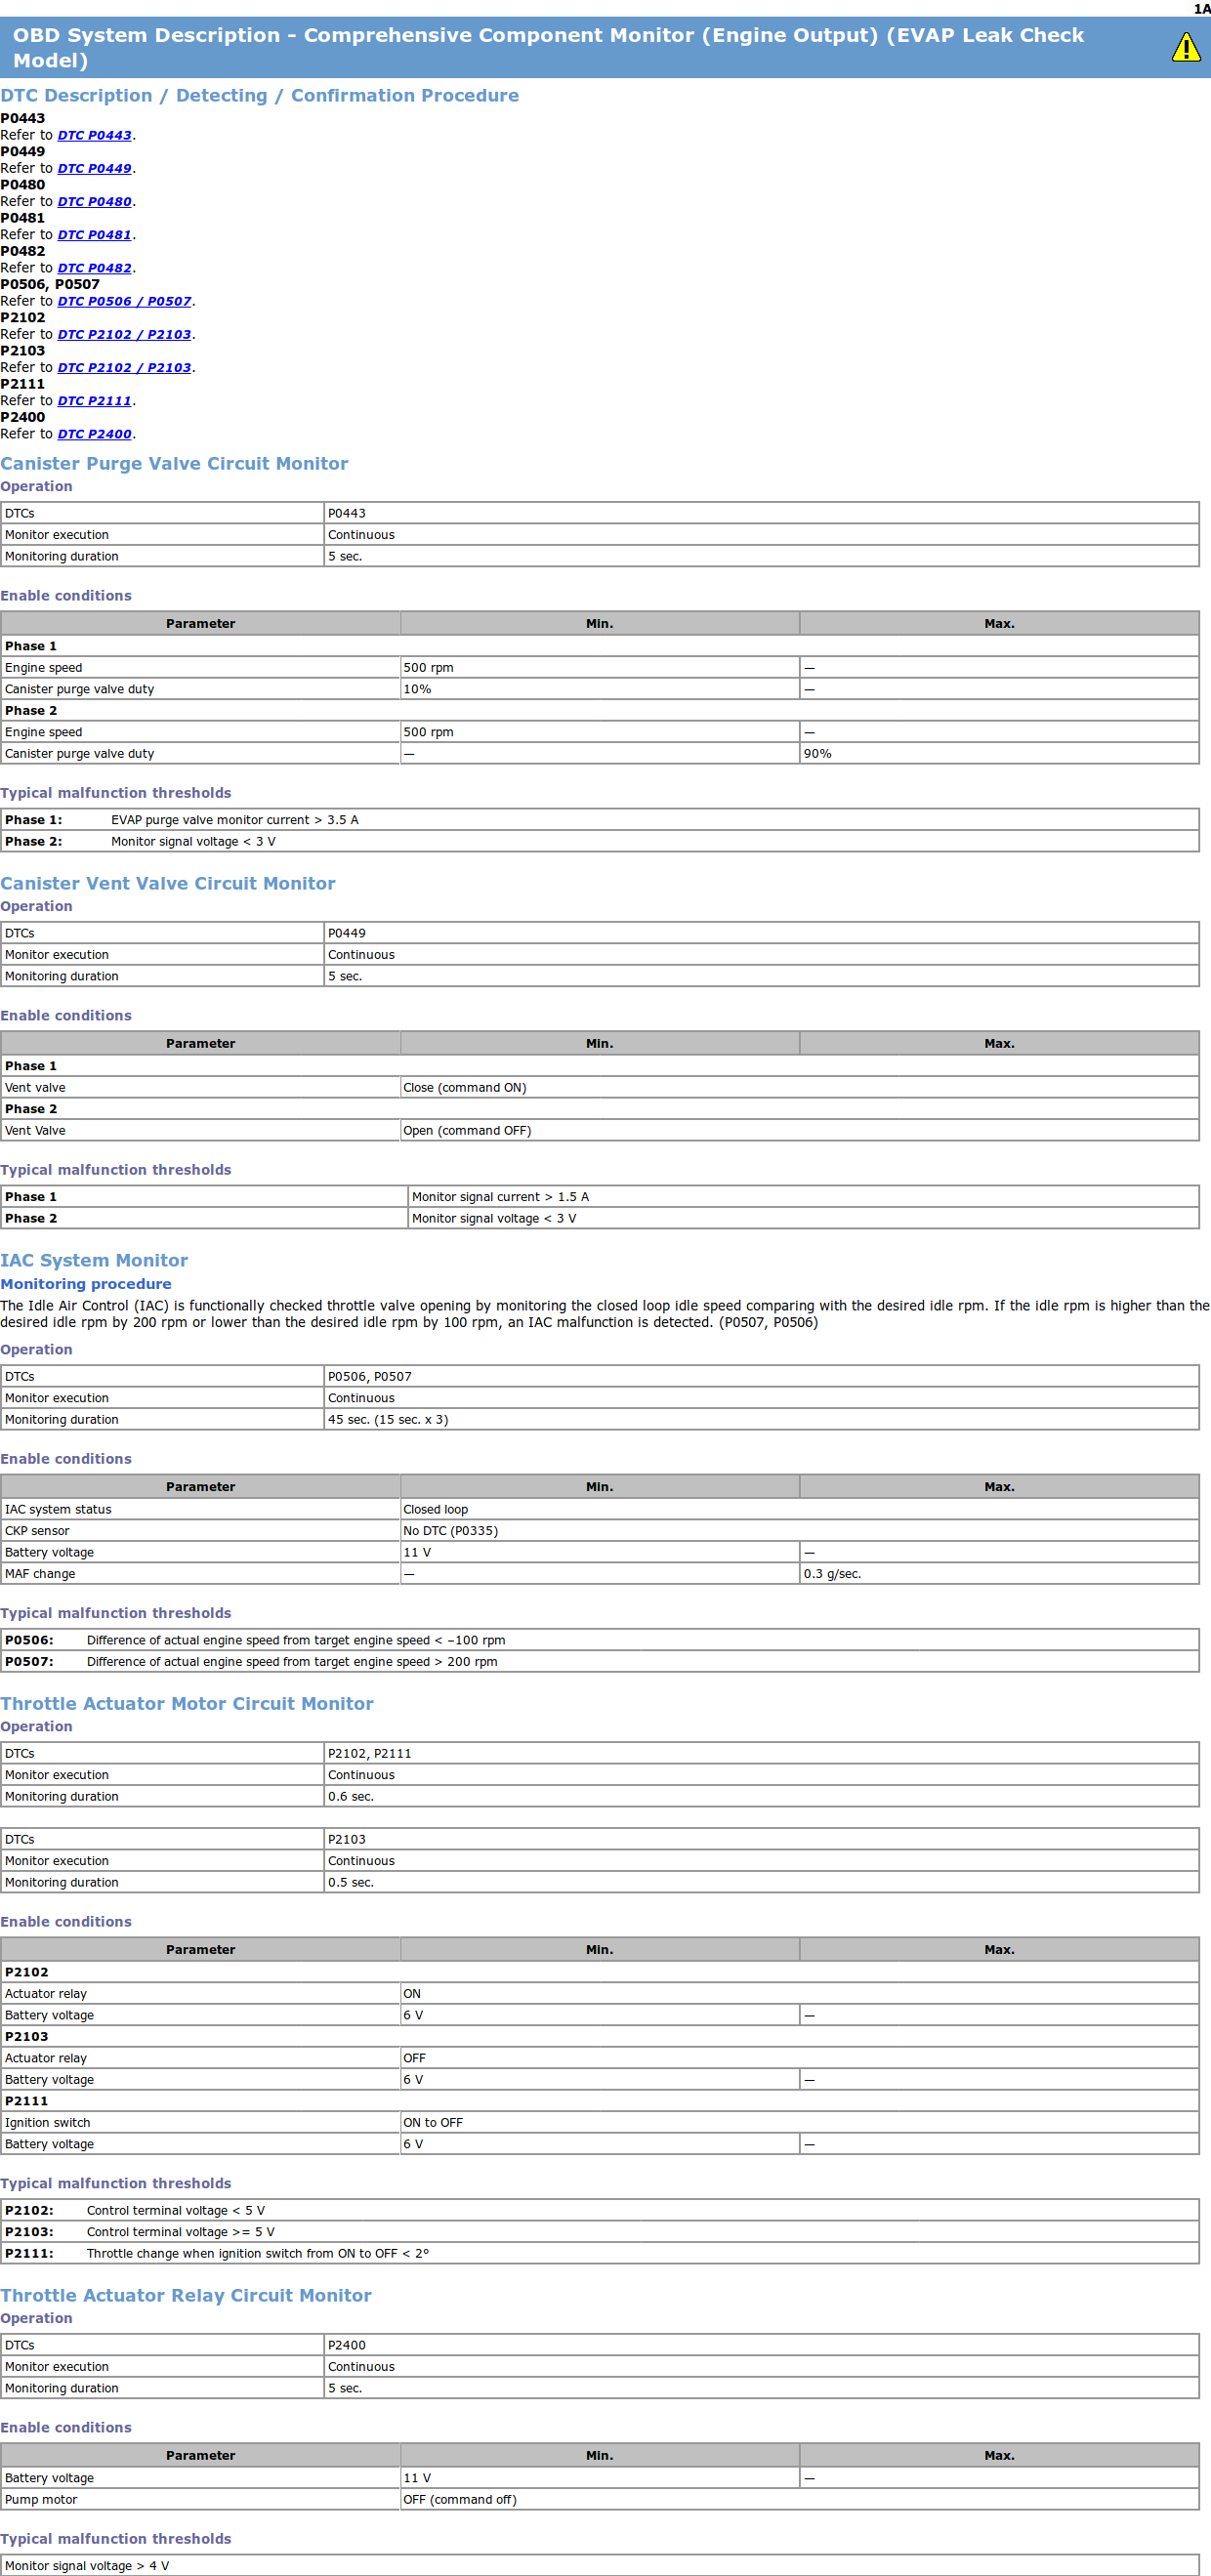Select the Canister Purge Valve Circuit Monitor heading
Image resolution: width=1211 pixels, height=2576 pixels.
[x=174, y=463]
